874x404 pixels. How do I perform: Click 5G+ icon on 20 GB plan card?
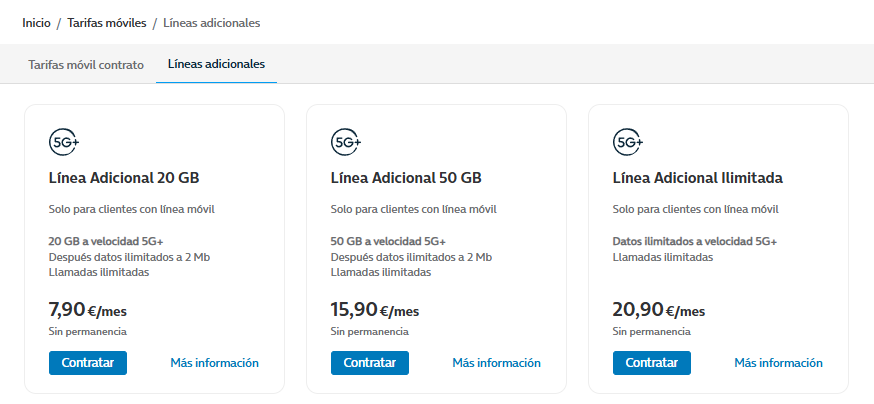pos(64,143)
